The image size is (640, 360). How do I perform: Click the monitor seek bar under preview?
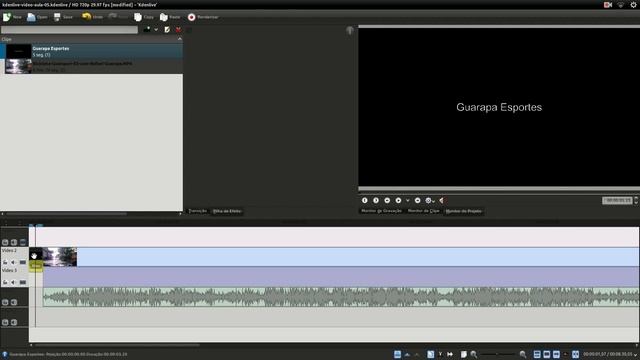click(x=499, y=189)
